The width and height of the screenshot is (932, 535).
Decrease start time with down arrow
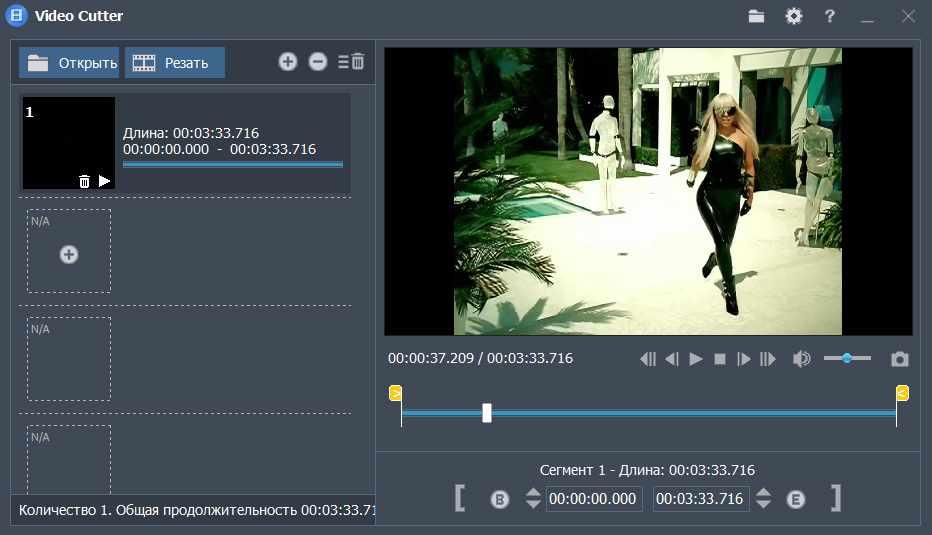[533, 504]
